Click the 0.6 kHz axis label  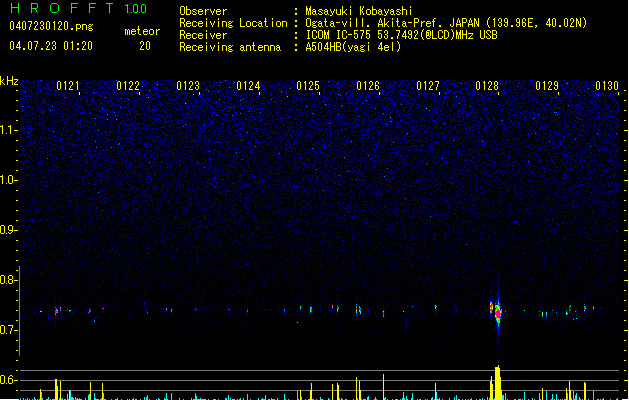click(8, 380)
